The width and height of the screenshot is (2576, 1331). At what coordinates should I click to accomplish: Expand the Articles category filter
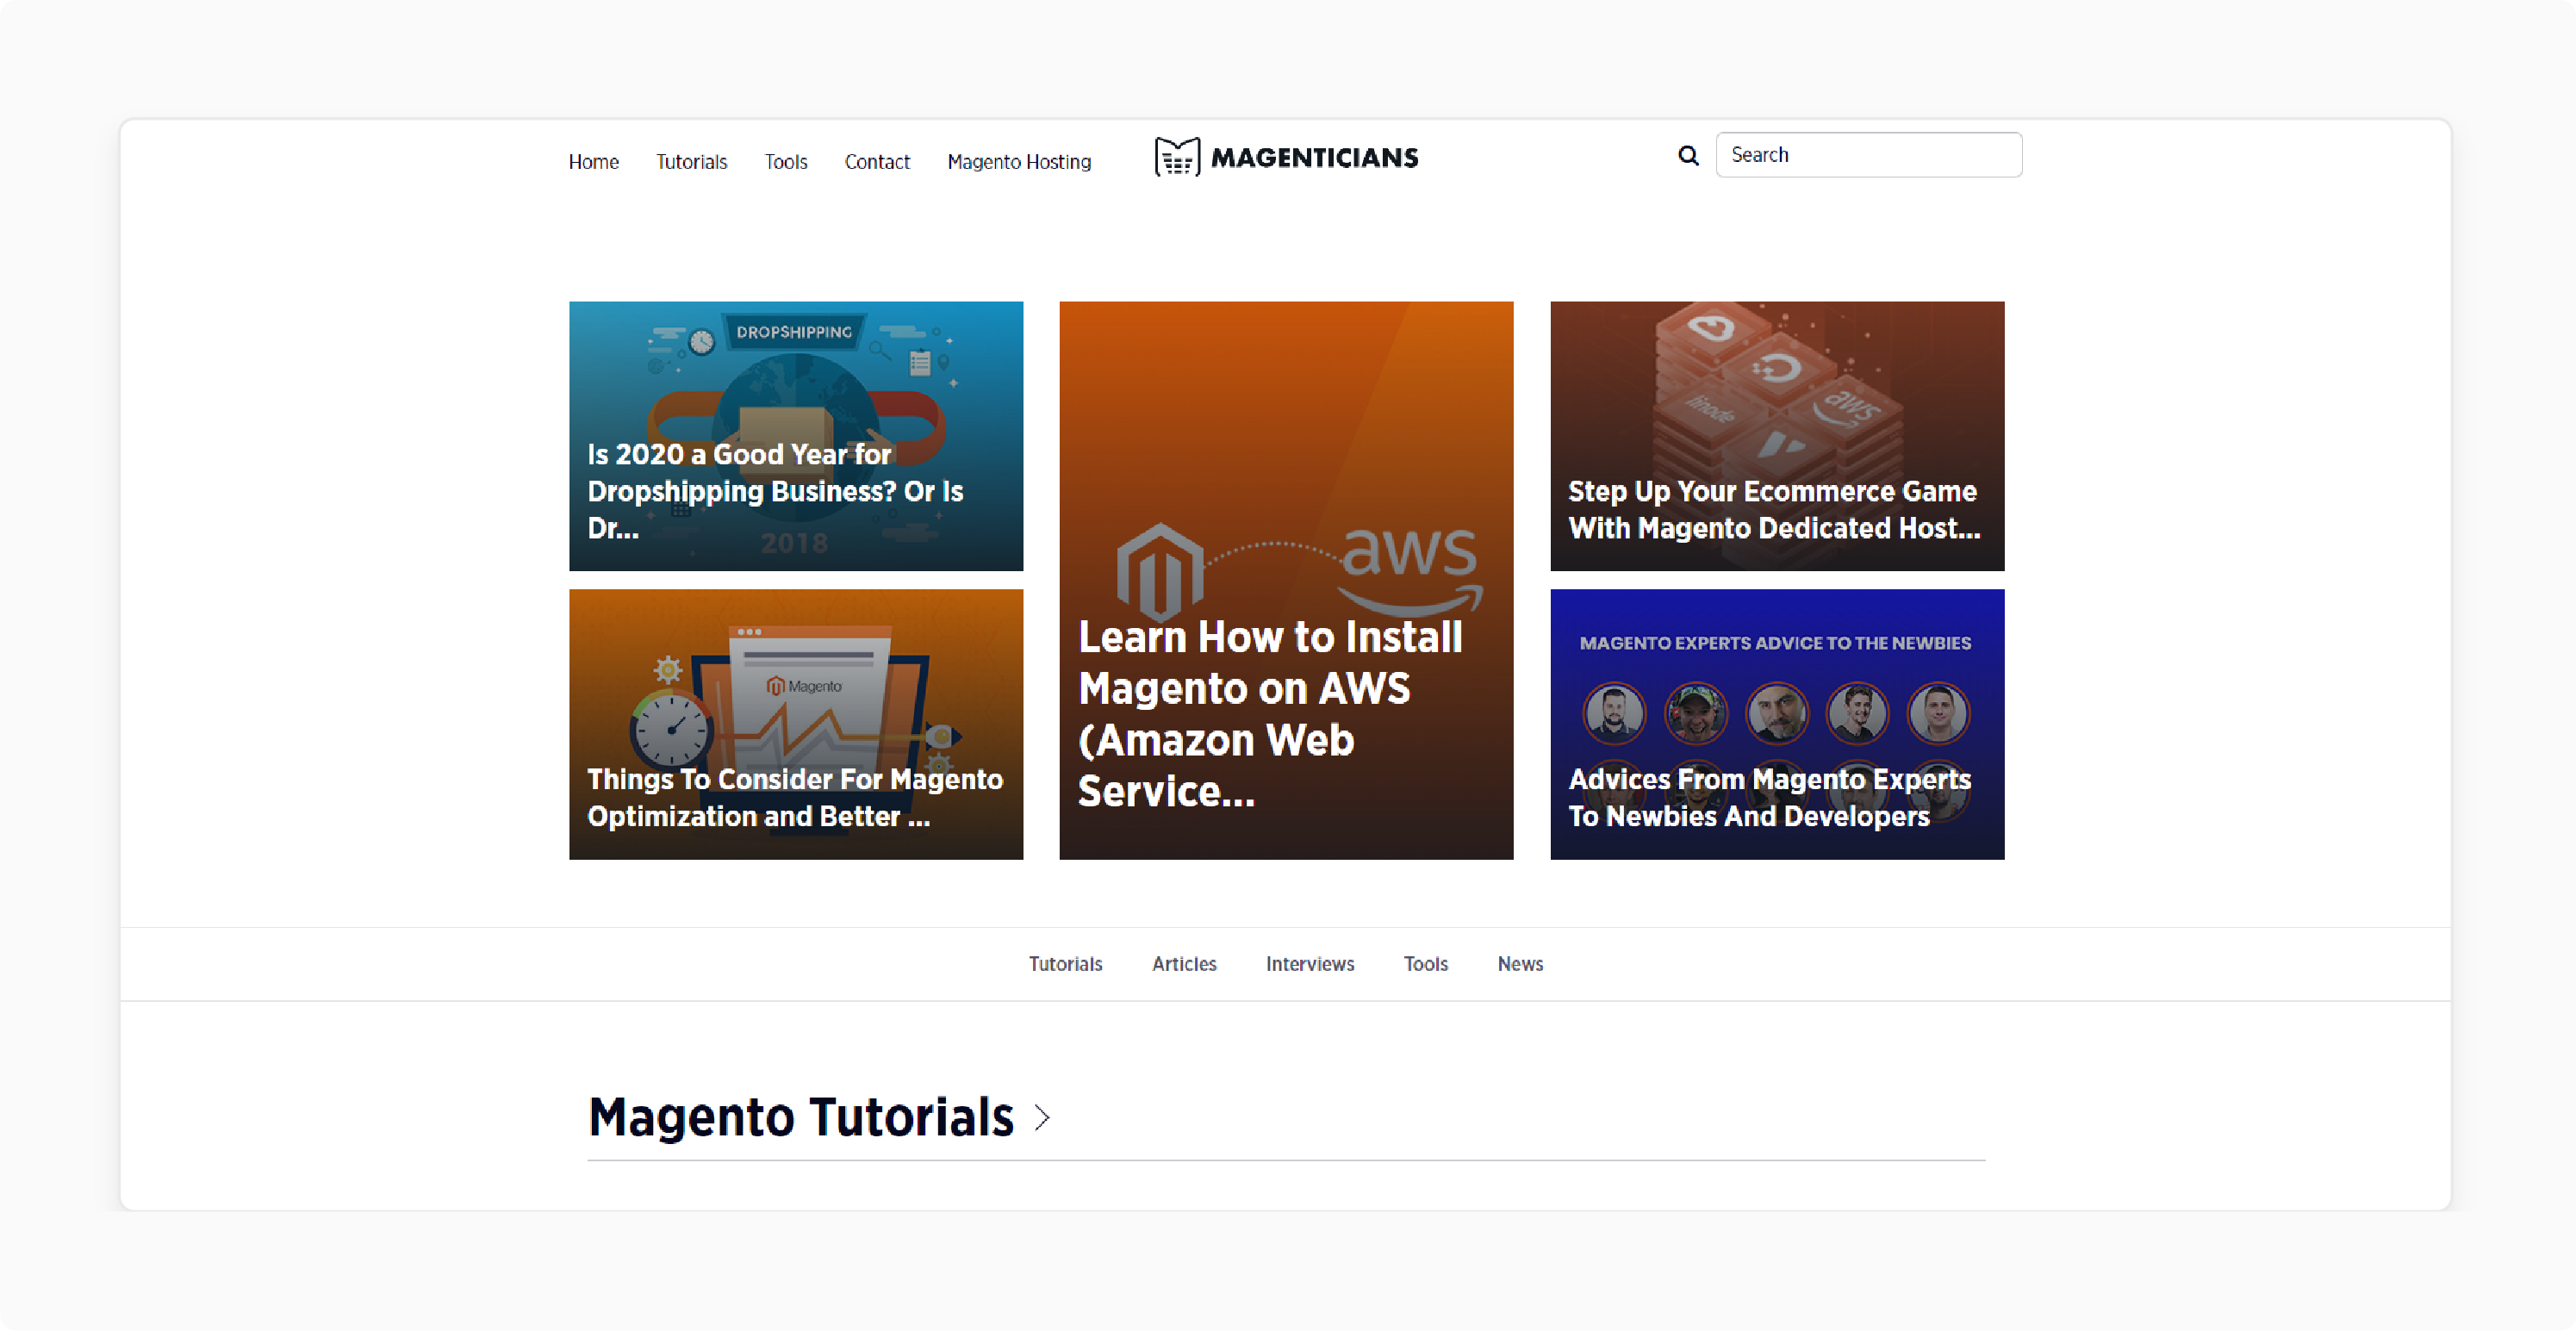(1183, 962)
